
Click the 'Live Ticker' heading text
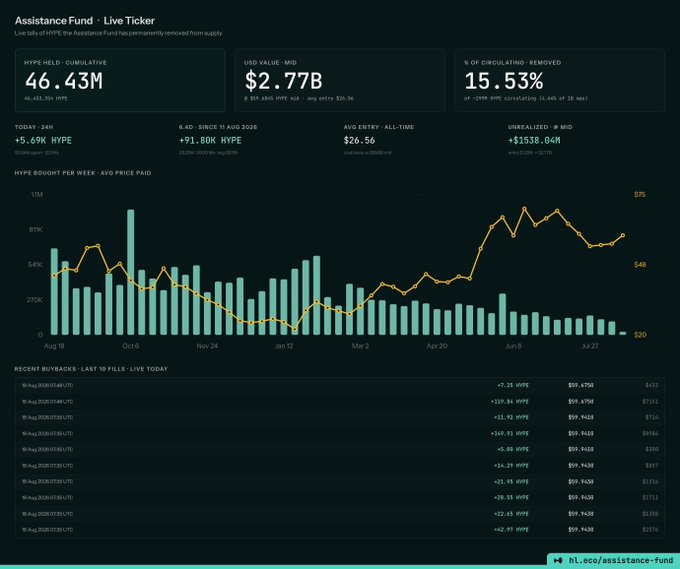pyautogui.click(x=129, y=21)
